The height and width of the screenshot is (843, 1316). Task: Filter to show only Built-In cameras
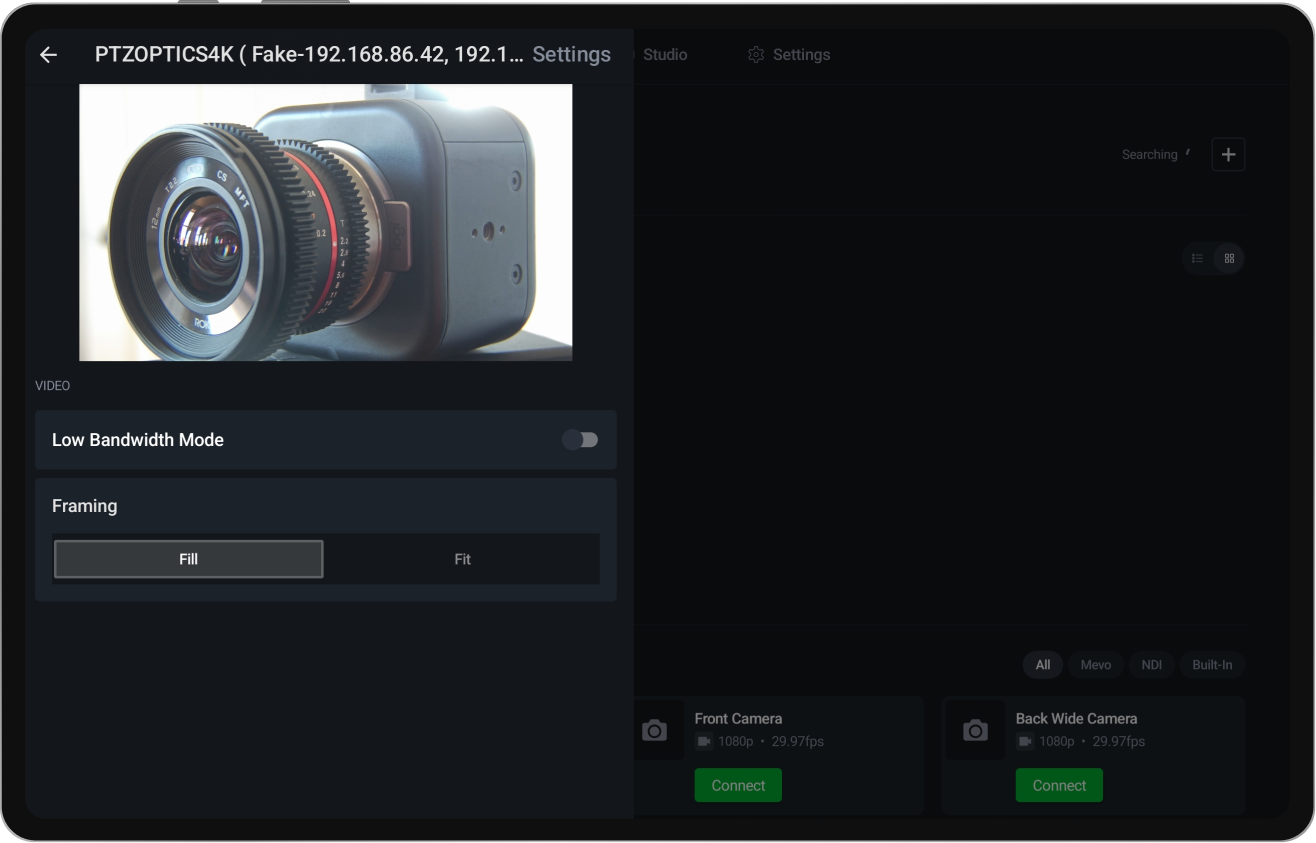click(x=1212, y=664)
